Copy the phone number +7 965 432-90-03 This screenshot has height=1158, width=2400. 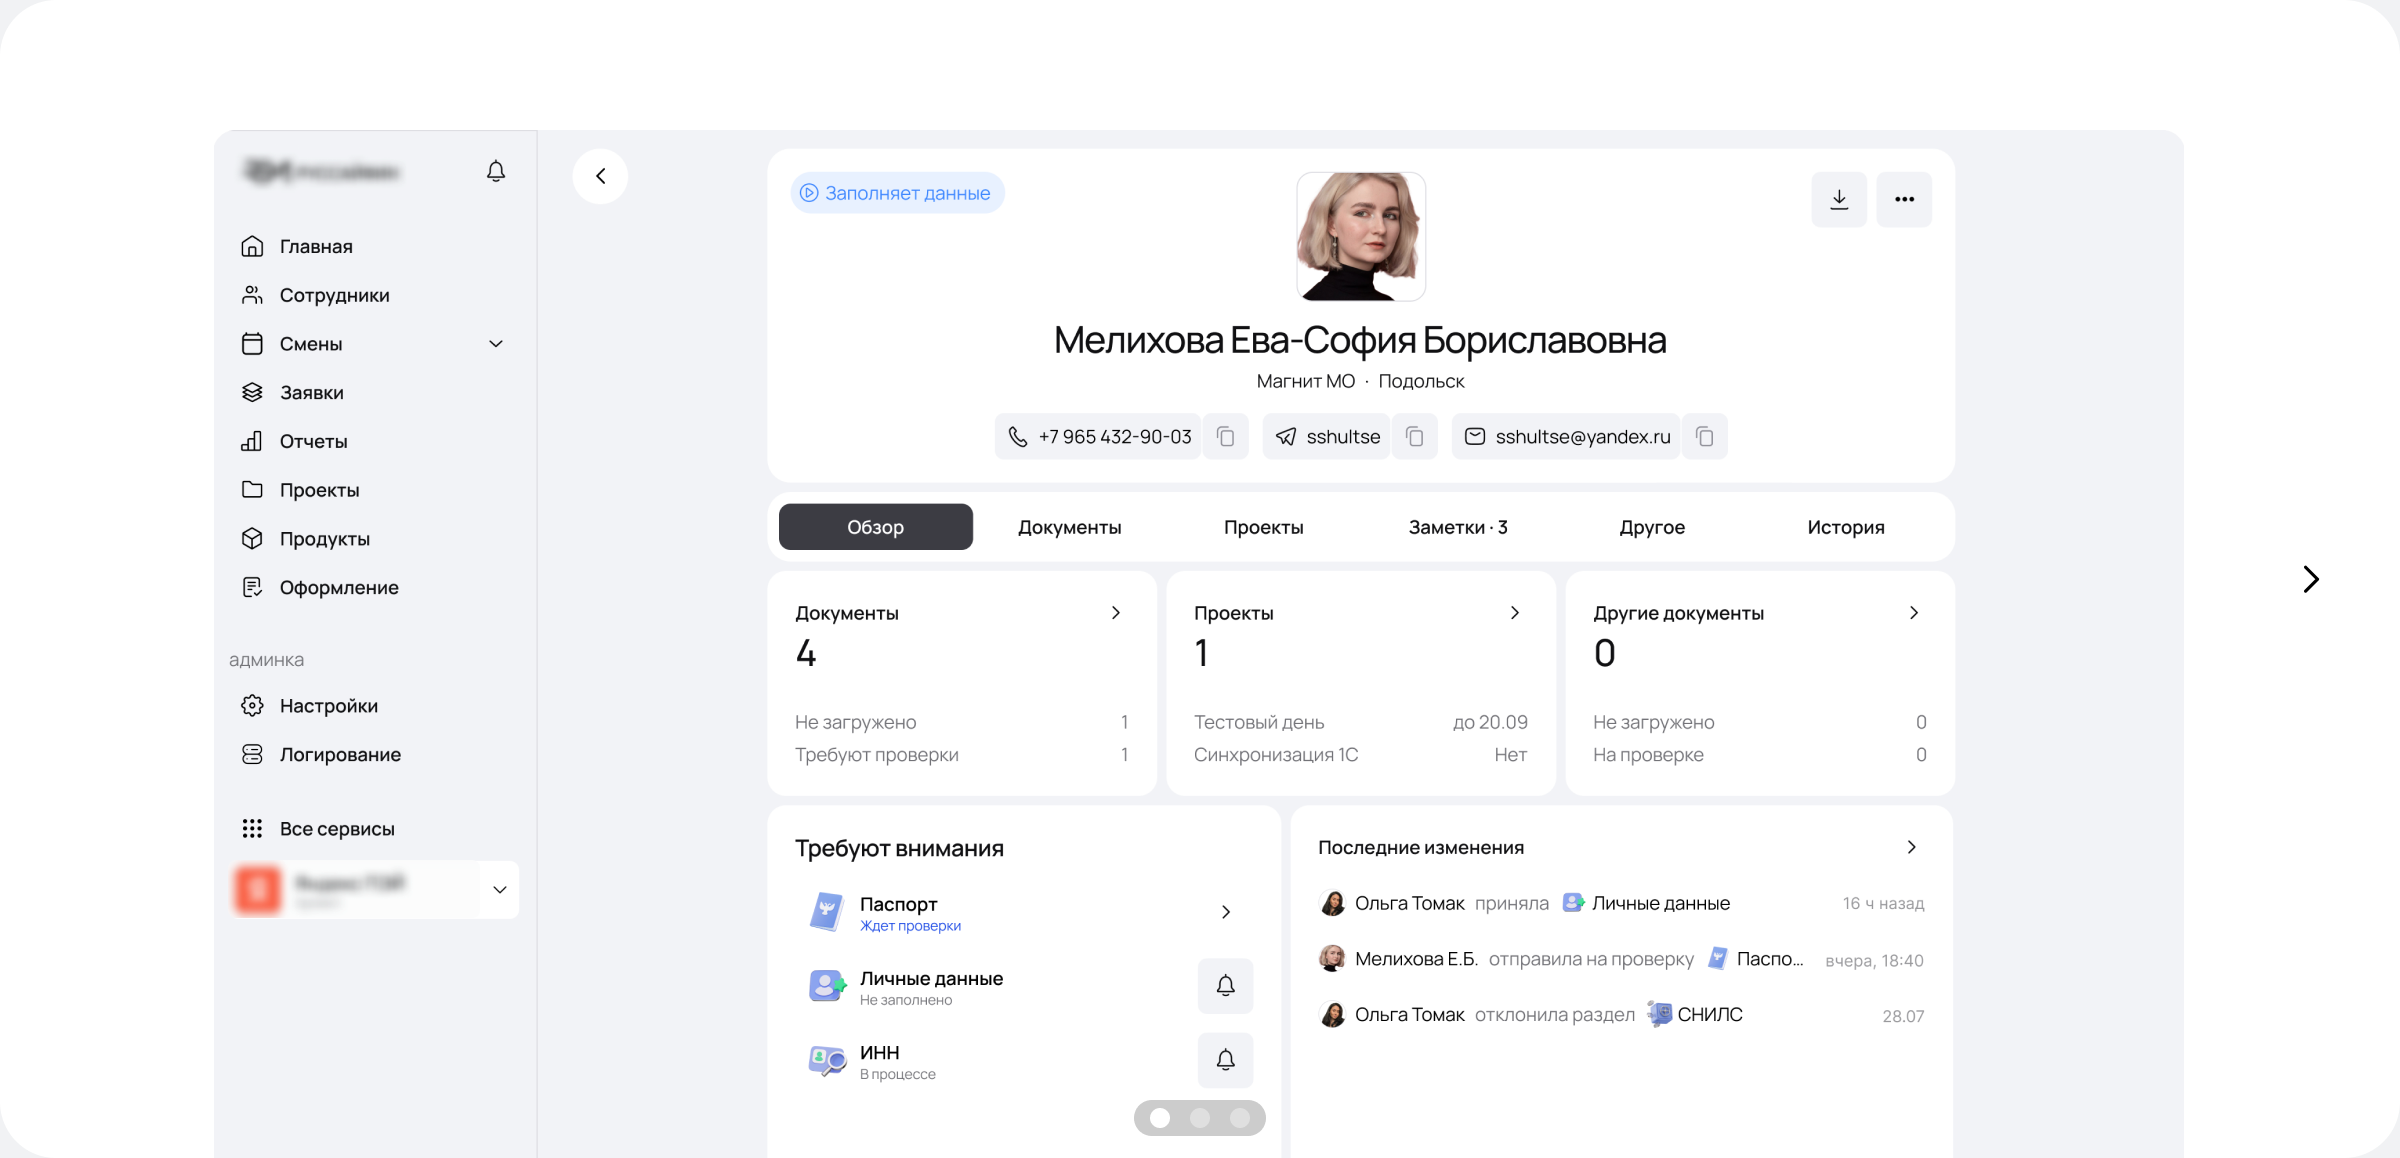point(1226,437)
